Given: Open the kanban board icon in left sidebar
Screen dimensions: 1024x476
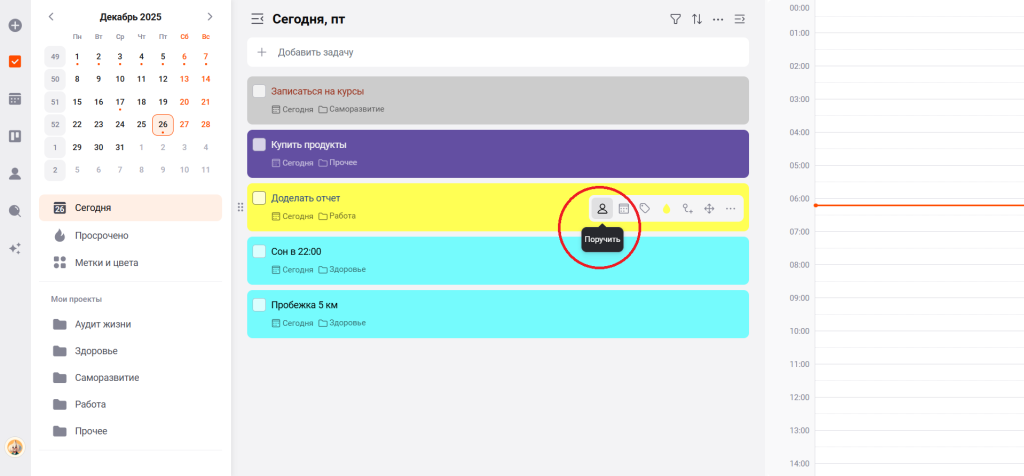Looking at the screenshot, I should click(x=15, y=136).
